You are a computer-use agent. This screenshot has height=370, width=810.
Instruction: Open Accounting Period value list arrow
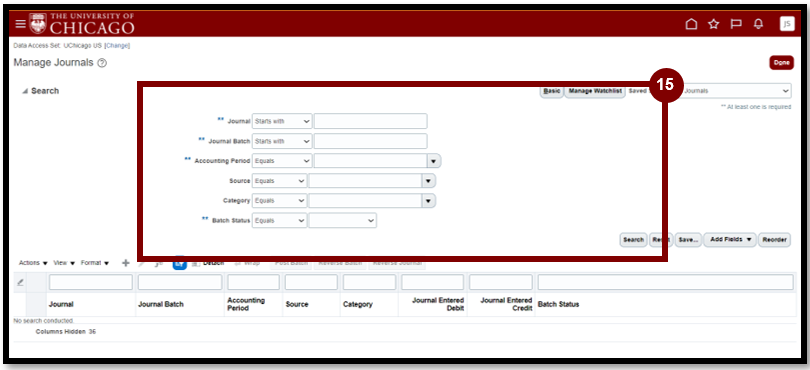click(433, 161)
